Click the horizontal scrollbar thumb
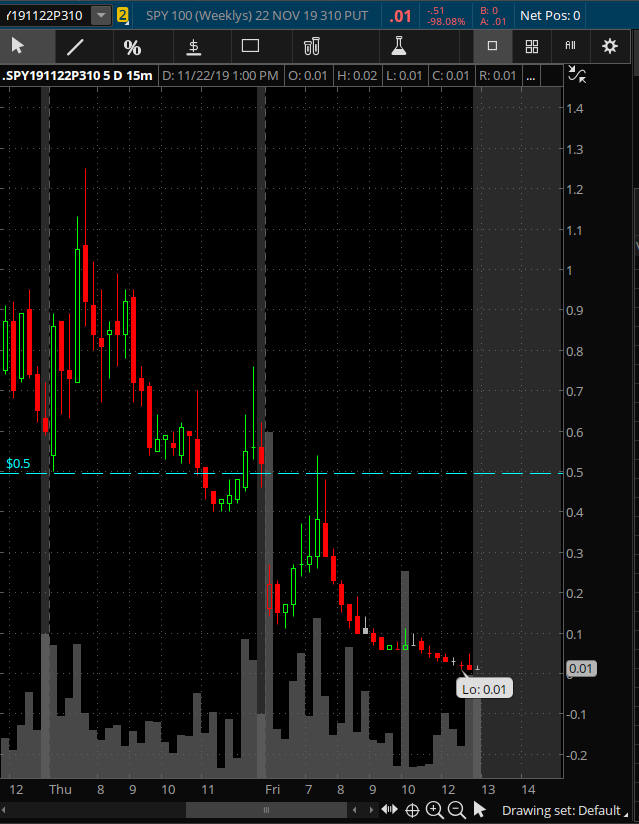 [x=266, y=810]
